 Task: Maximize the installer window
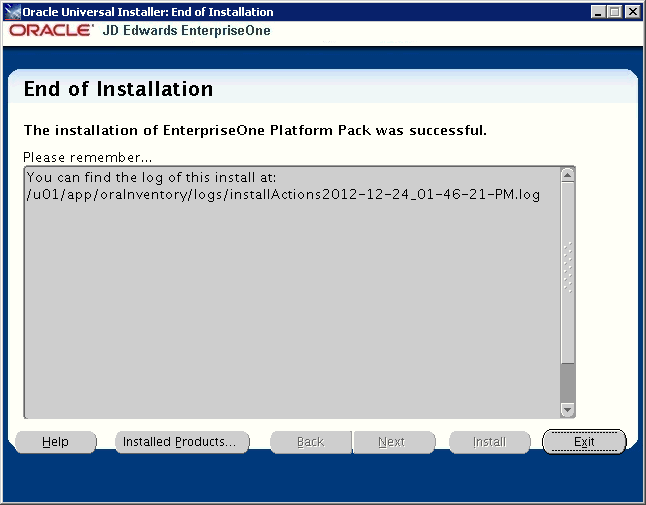click(x=614, y=12)
